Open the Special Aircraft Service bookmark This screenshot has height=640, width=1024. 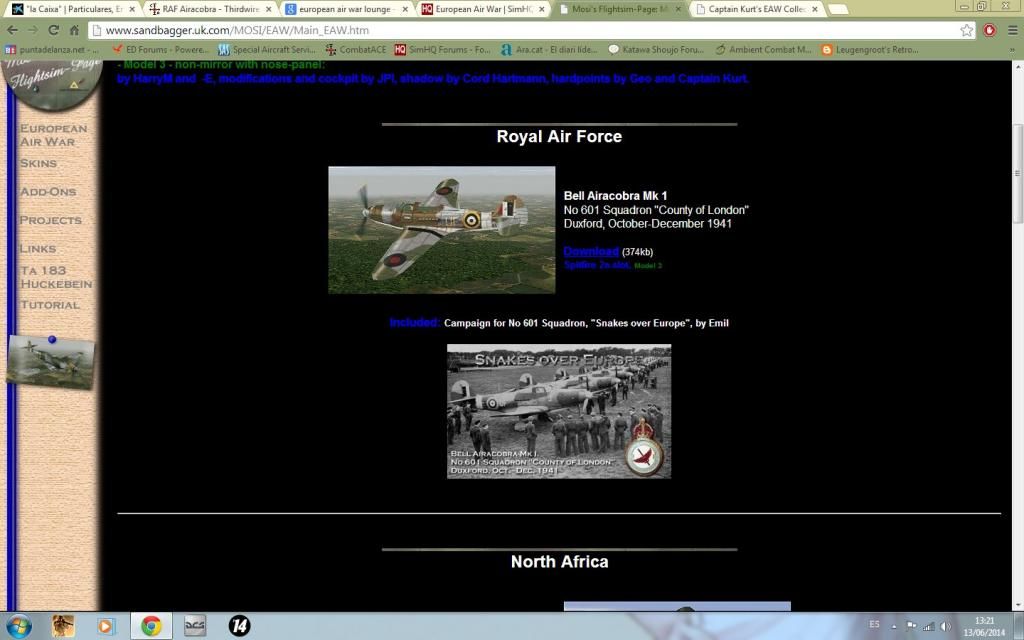[x=267, y=50]
